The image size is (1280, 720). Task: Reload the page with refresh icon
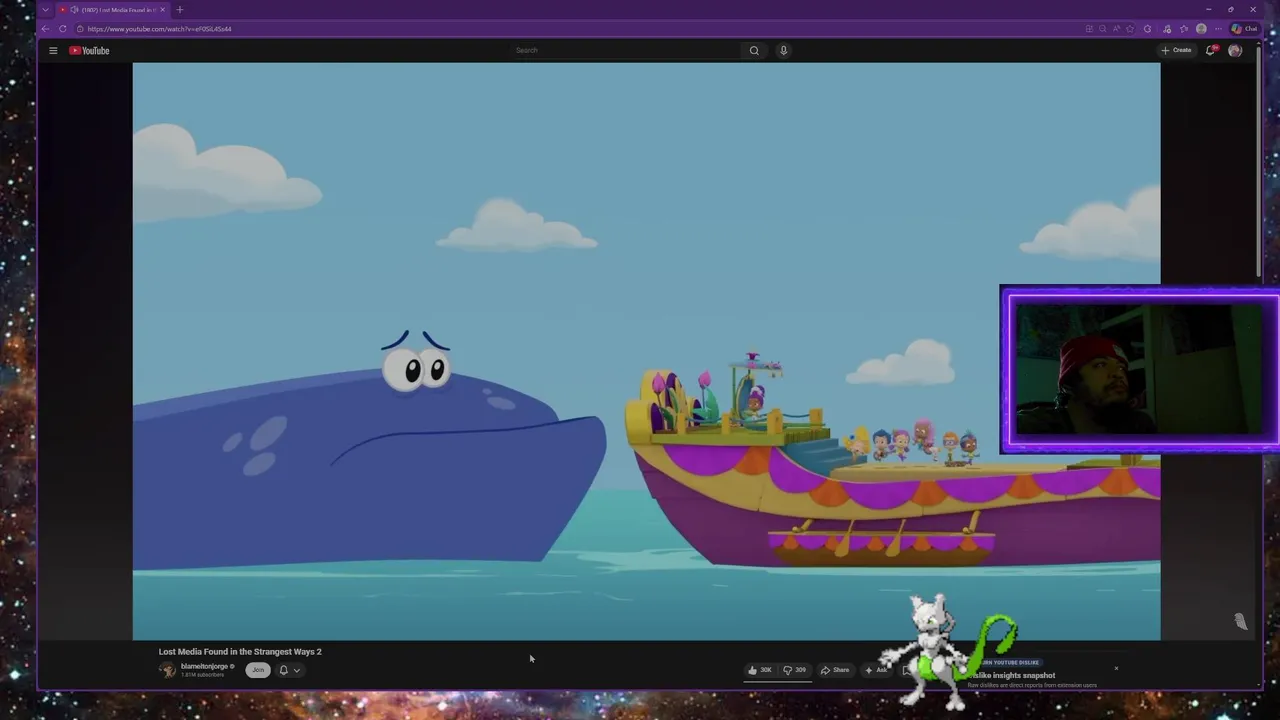[62, 29]
